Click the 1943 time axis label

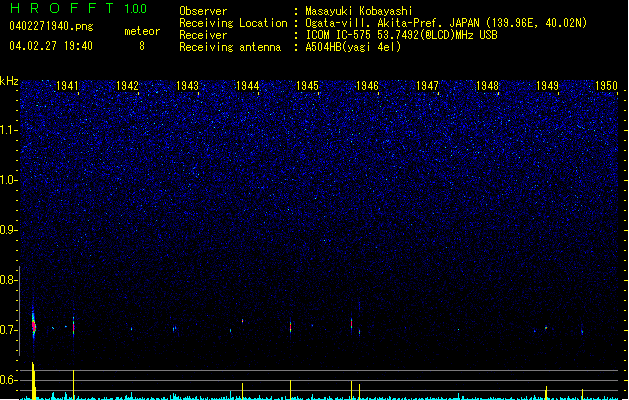pos(187,86)
